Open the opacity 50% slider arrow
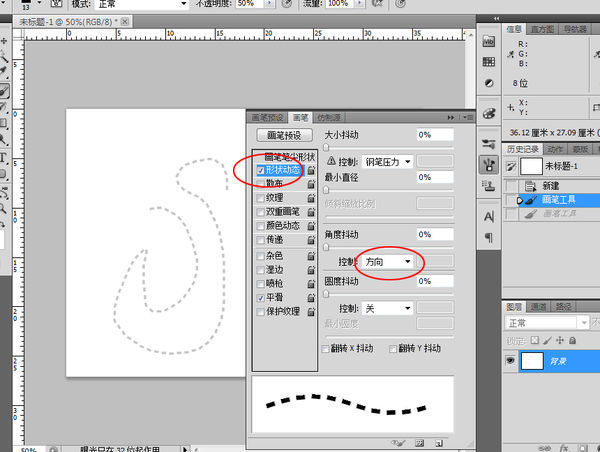 click(269, 3)
